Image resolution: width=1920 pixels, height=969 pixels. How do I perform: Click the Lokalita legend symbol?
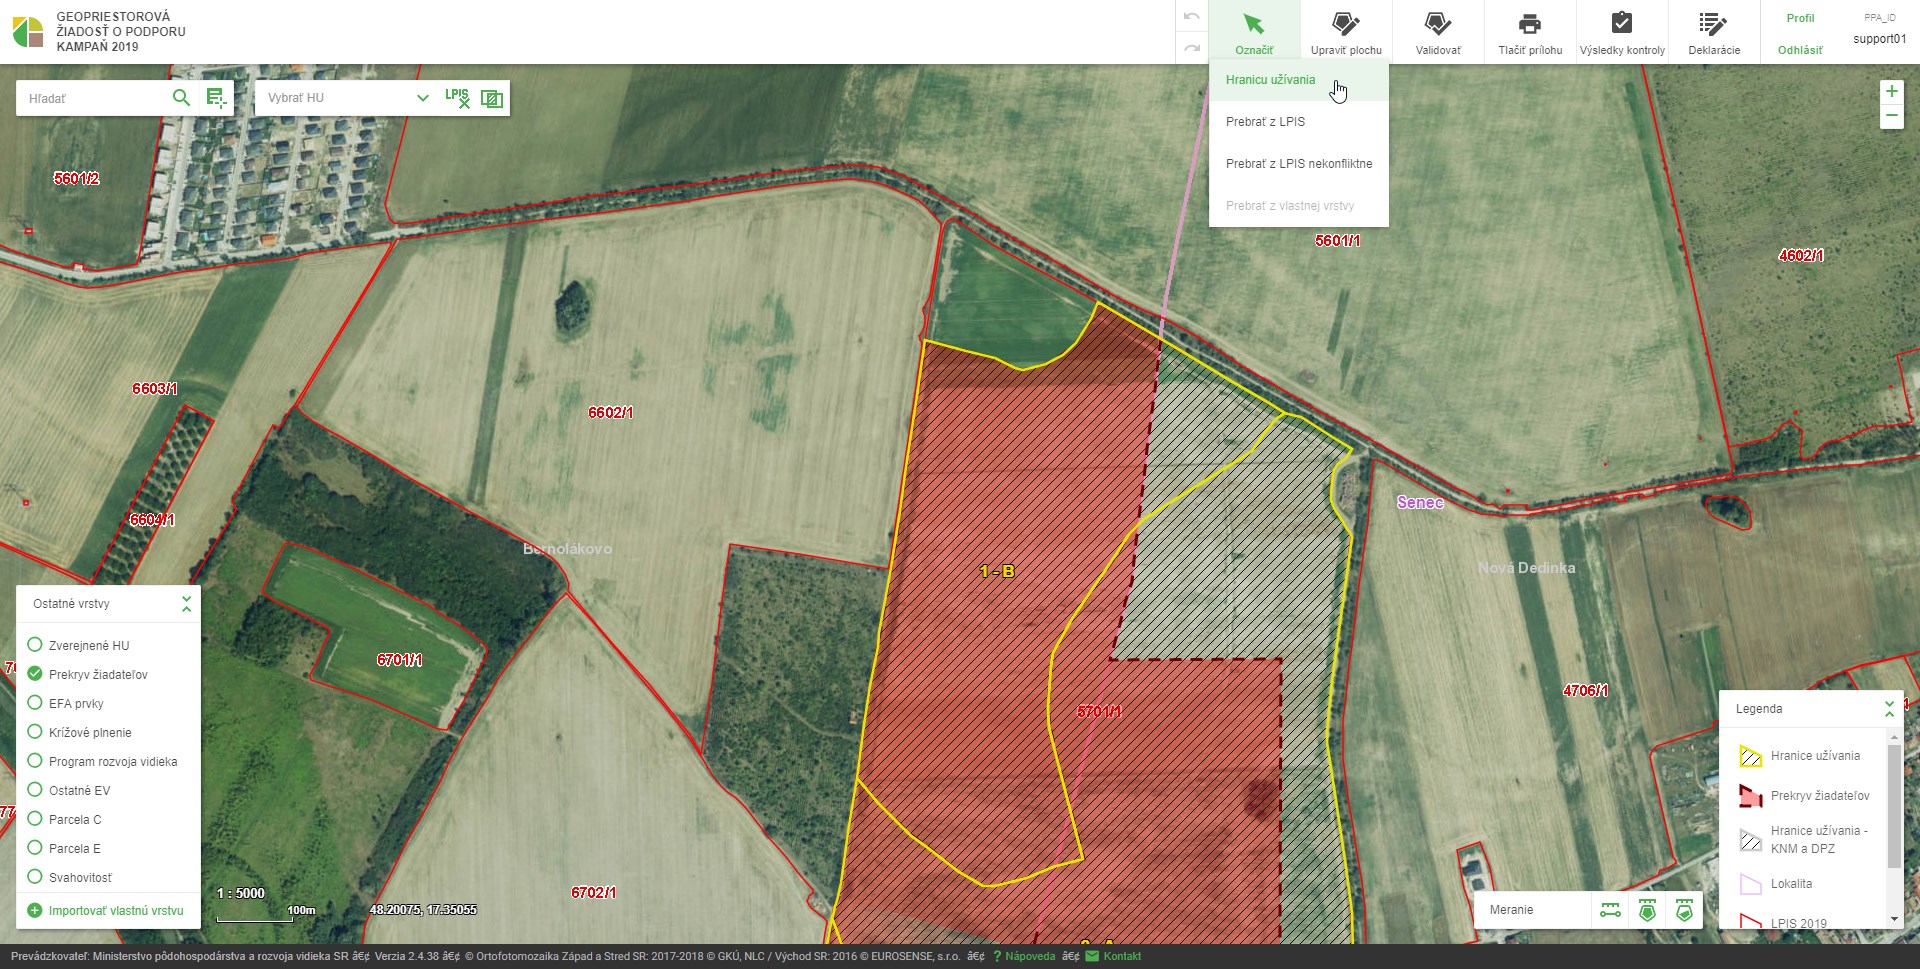1750,884
